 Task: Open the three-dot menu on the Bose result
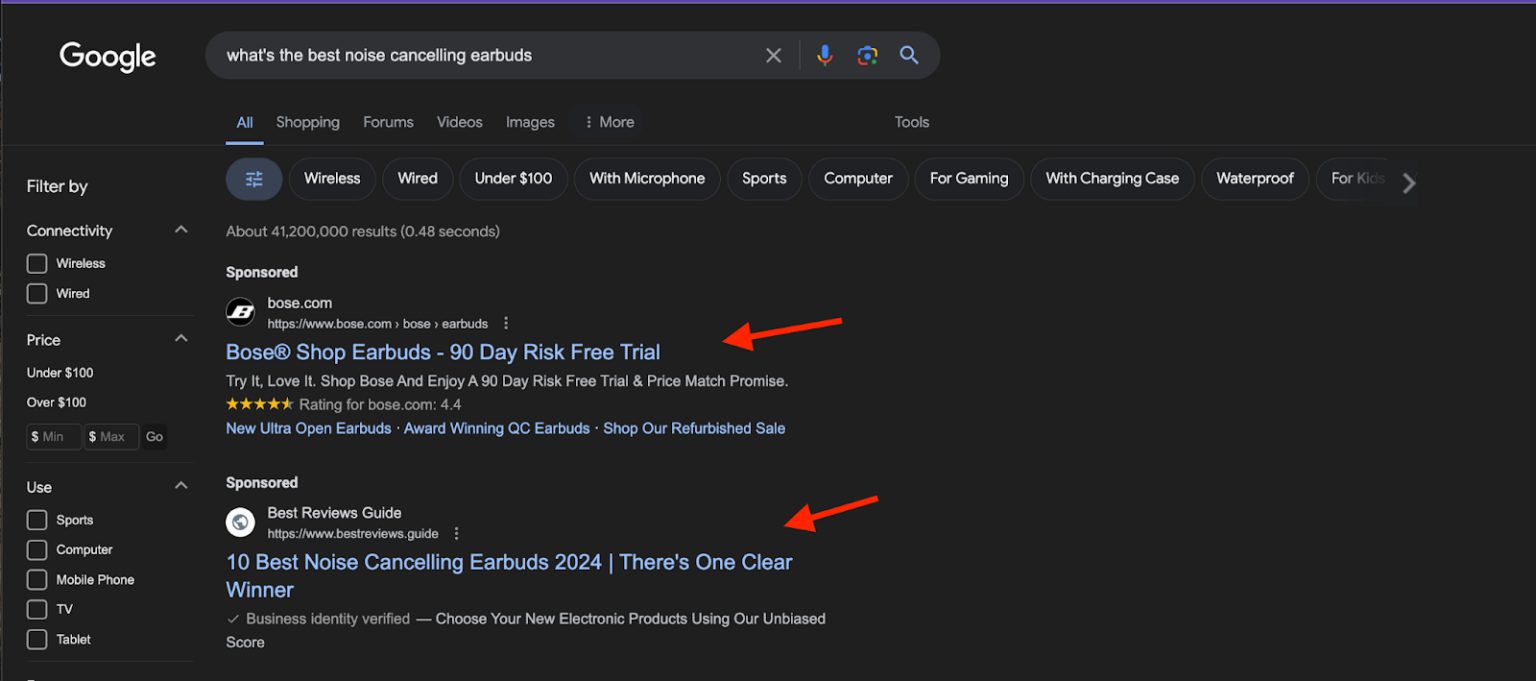(506, 322)
